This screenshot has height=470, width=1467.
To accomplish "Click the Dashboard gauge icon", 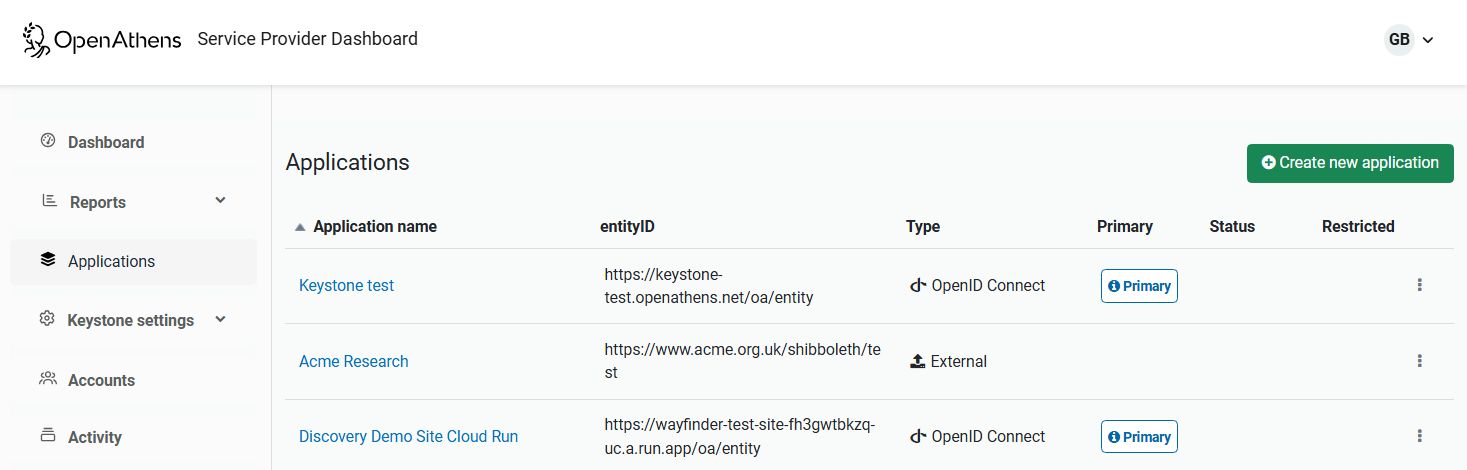I will click(47, 141).
